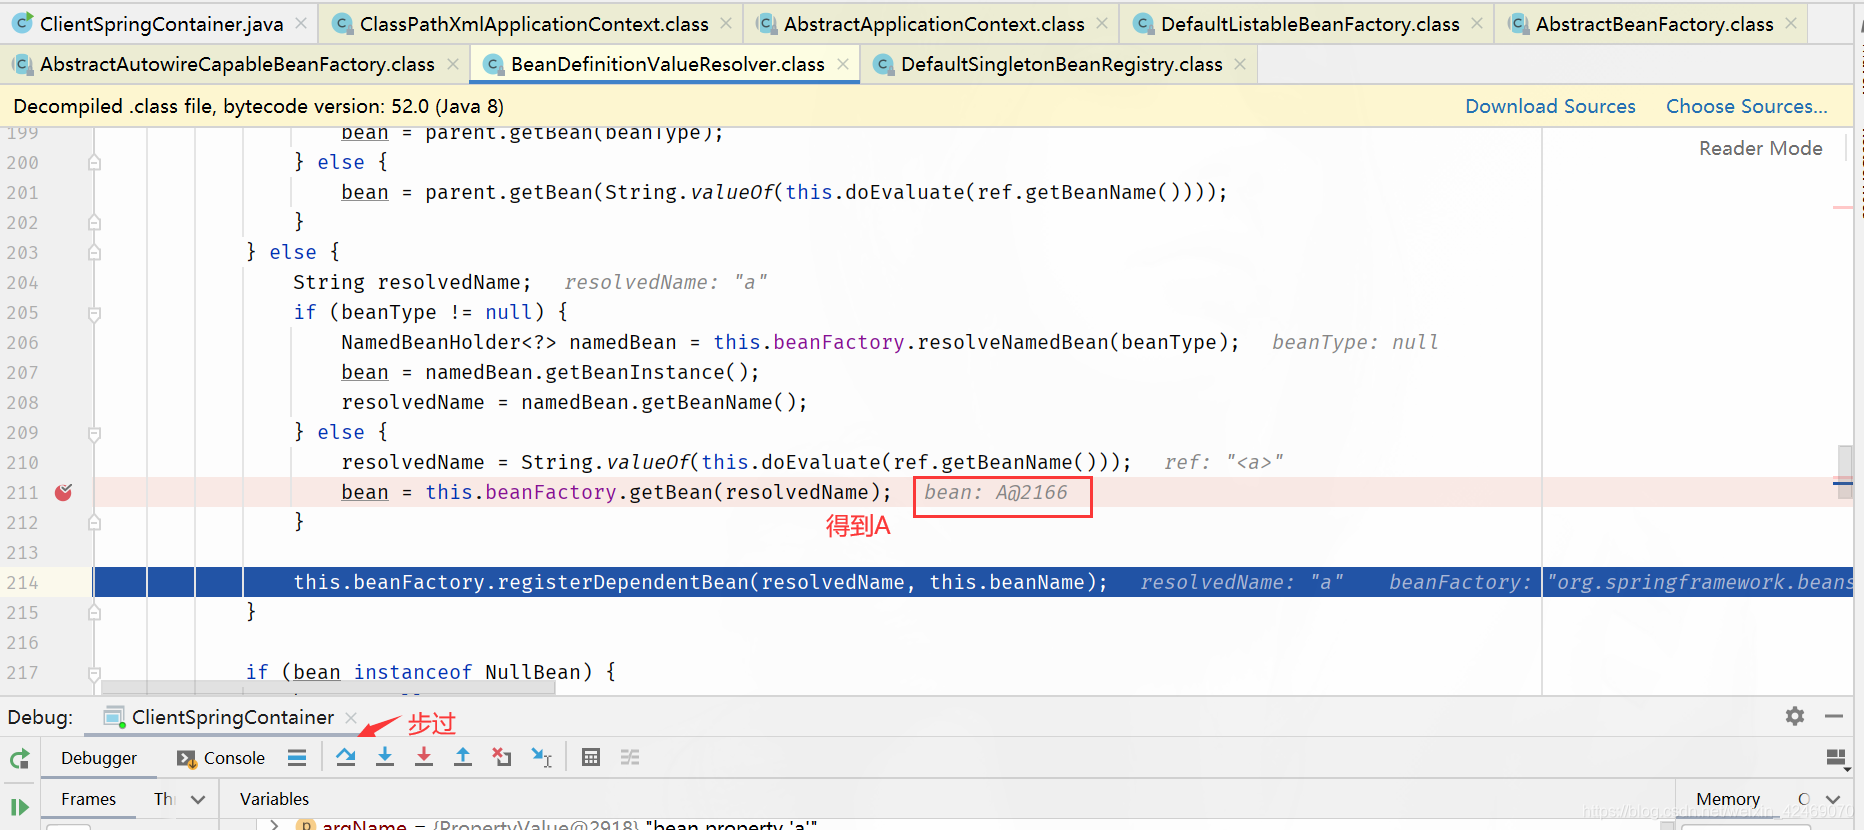The width and height of the screenshot is (1864, 830).
Task: Expand the argName variable node
Action: pos(274,825)
